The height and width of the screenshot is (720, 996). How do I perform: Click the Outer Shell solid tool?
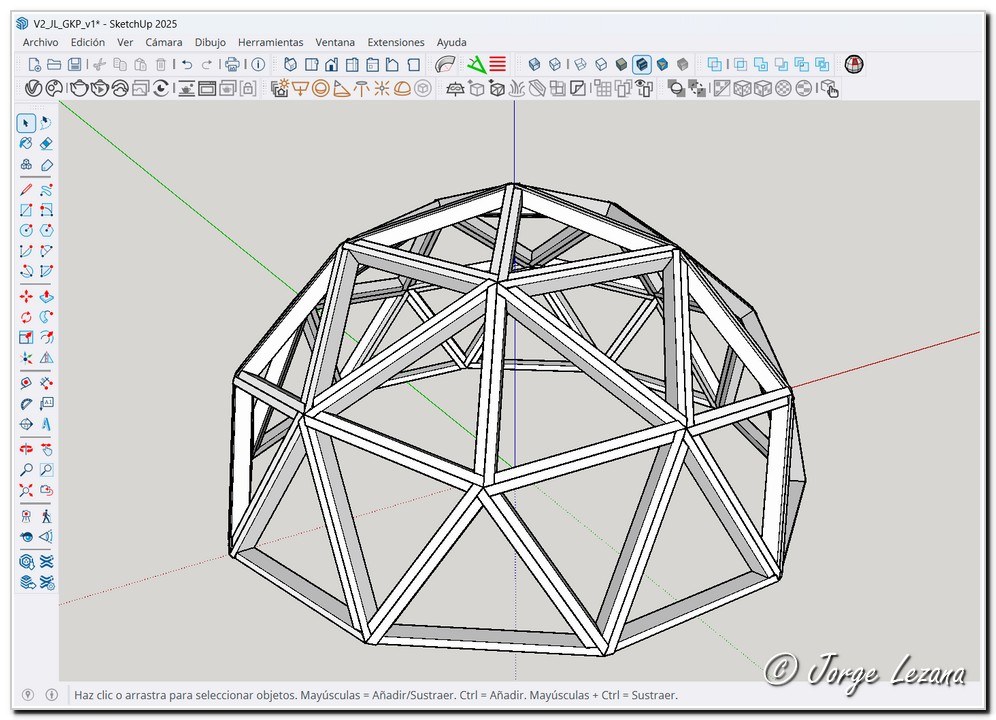coord(714,64)
